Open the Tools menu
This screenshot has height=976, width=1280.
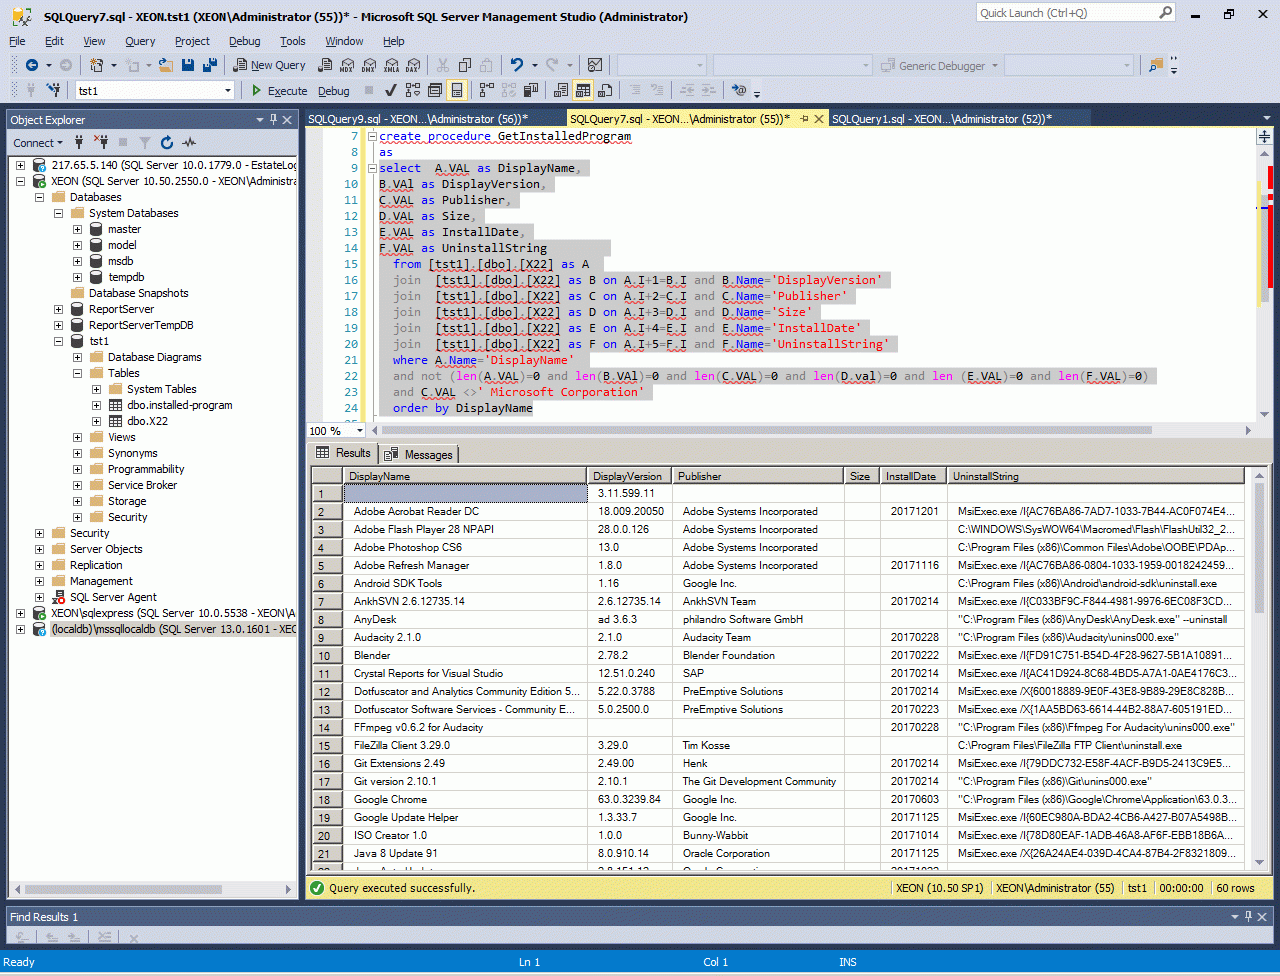point(293,41)
